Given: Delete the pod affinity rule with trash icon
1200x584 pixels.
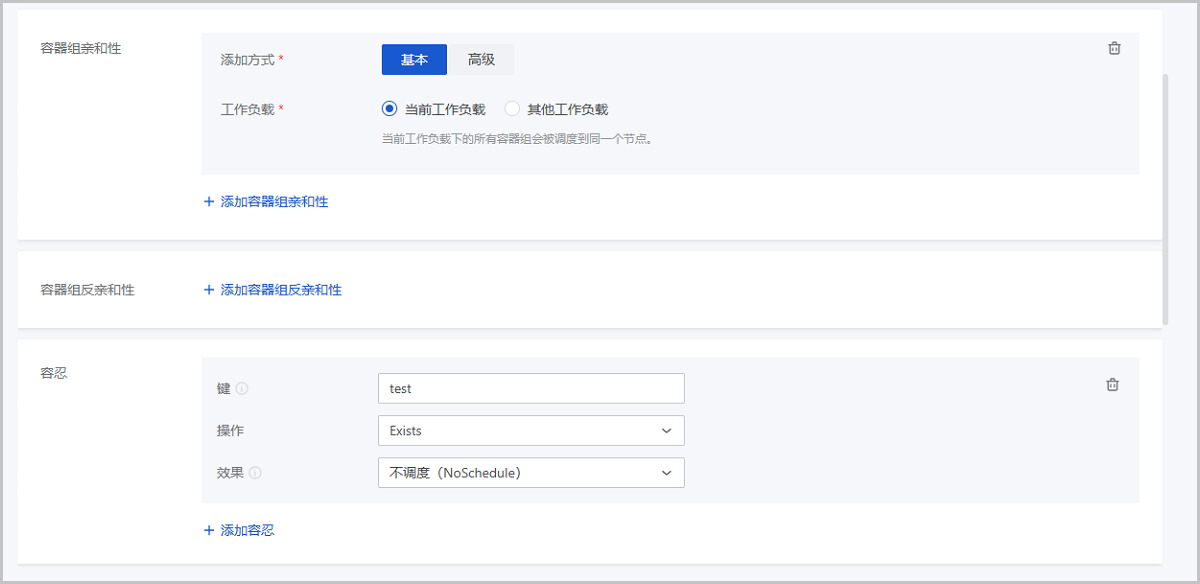Looking at the screenshot, I should tap(1114, 48).
